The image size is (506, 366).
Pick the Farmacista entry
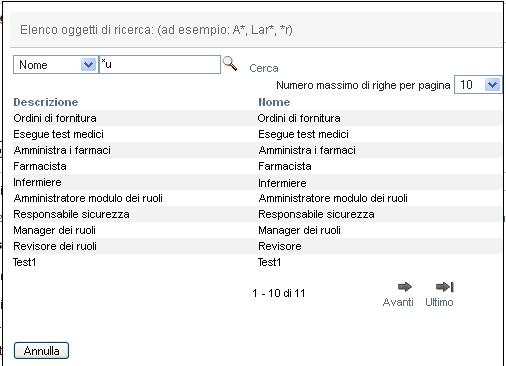pos(257,166)
